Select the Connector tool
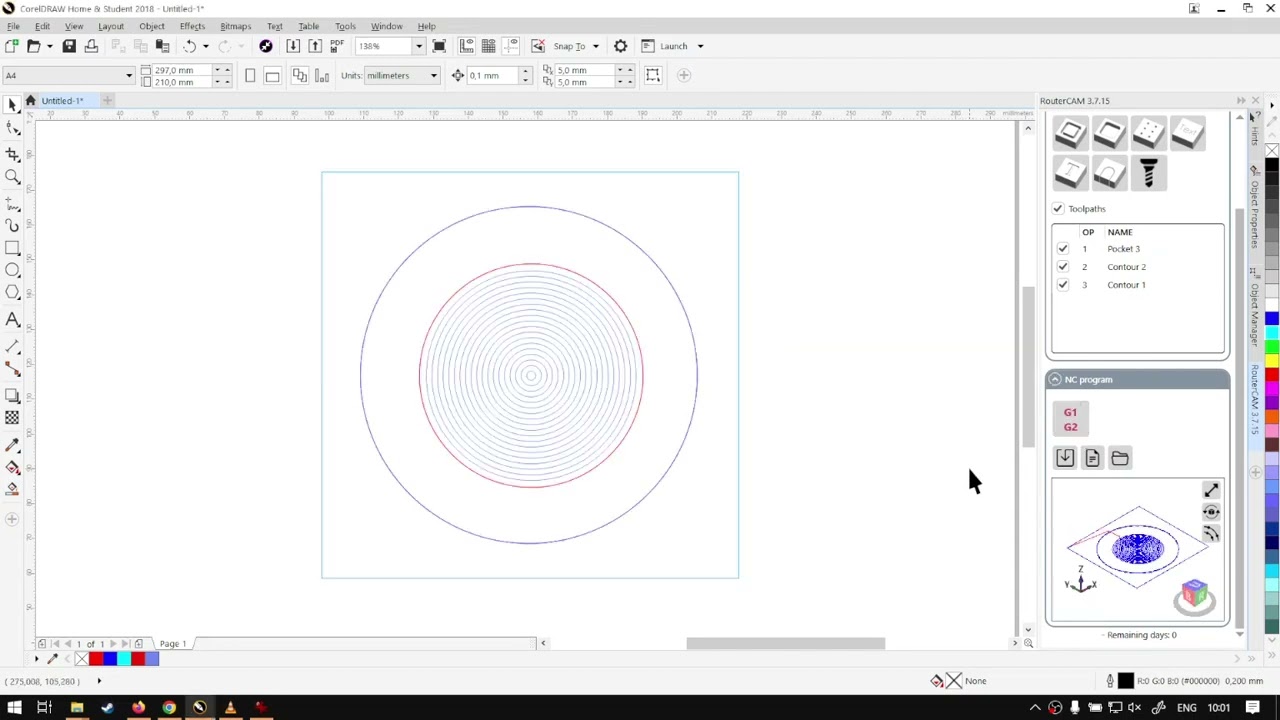1280x720 pixels. tap(12, 370)
